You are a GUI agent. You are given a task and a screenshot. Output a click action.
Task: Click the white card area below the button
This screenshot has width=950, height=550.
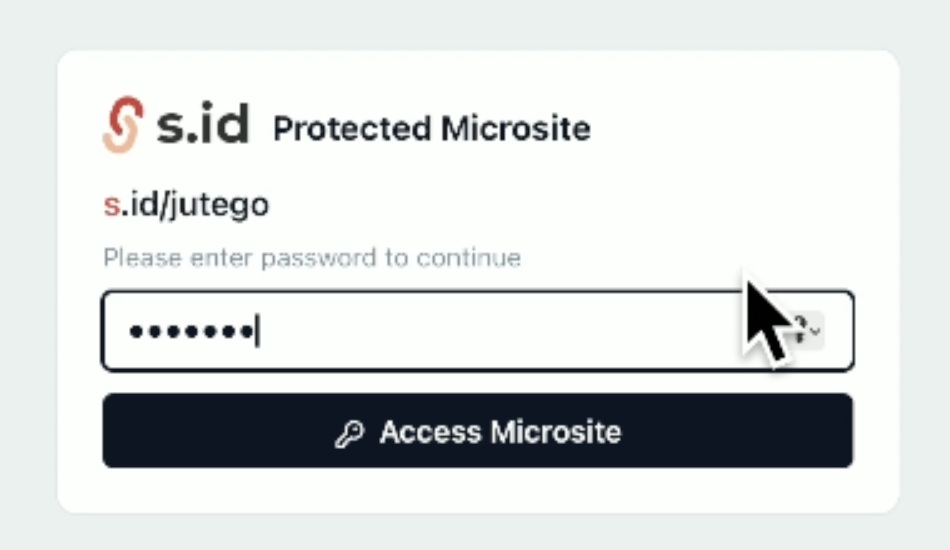coord(478,489)
